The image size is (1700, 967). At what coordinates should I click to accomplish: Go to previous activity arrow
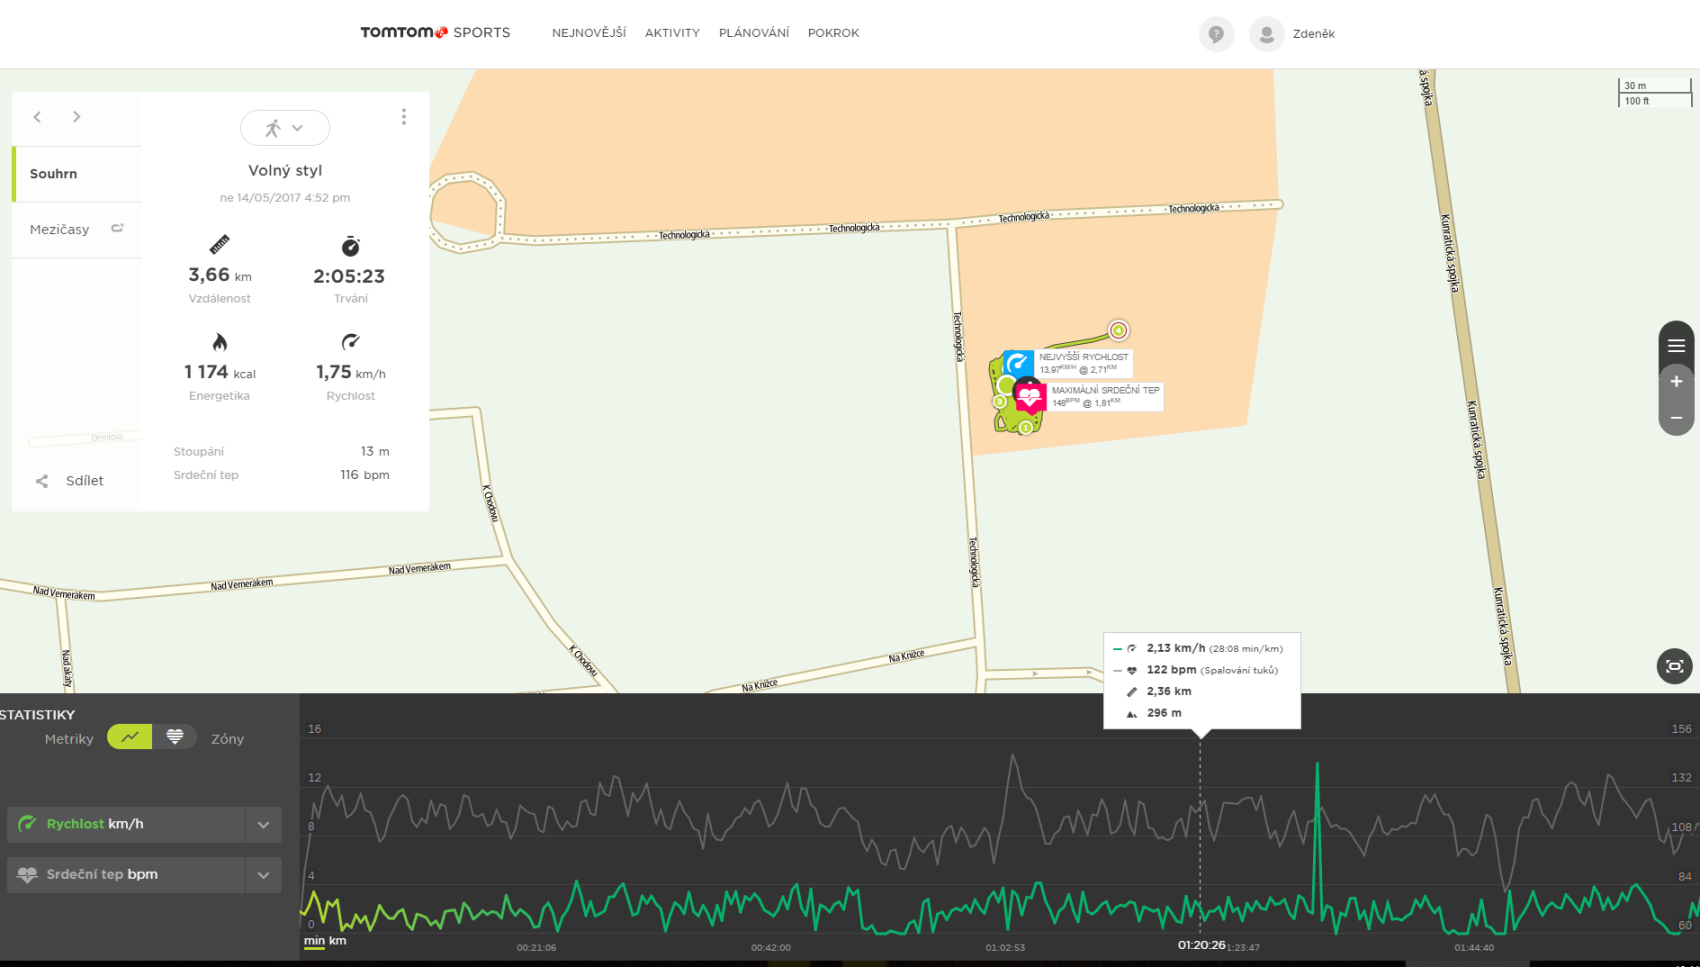point(37,117)
